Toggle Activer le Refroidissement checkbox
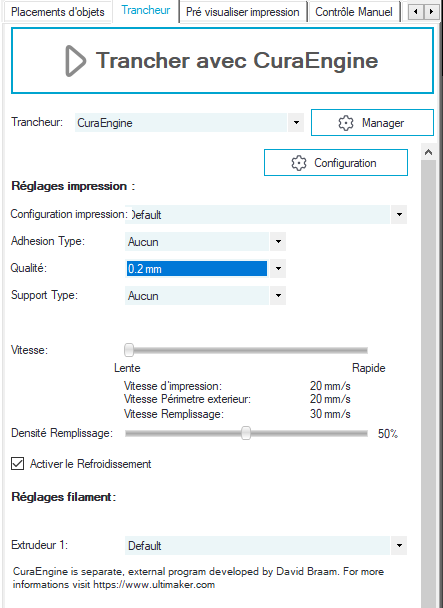 click(17, 464)
